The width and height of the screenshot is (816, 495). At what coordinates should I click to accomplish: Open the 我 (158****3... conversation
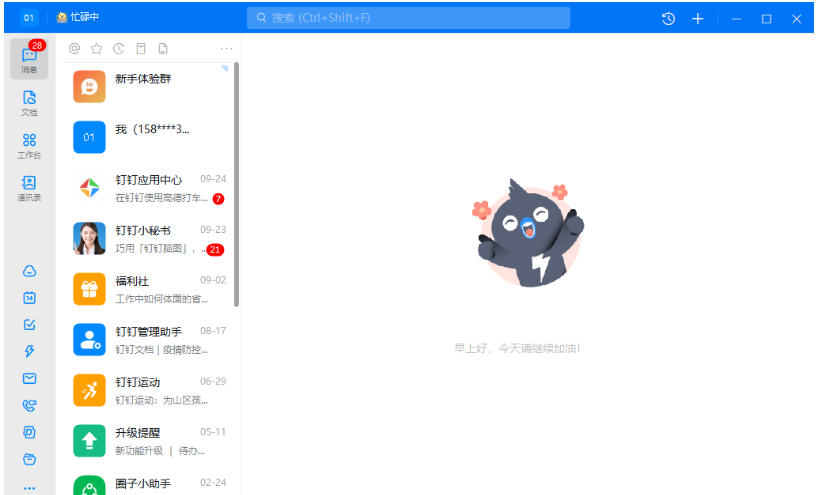coord(149,137)
